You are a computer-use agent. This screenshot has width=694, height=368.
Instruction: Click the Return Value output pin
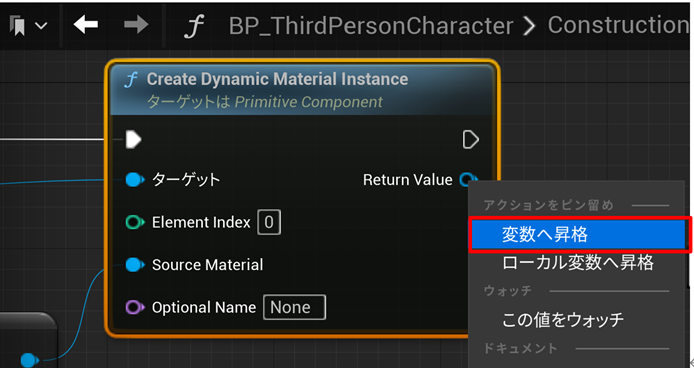(468, 180)
